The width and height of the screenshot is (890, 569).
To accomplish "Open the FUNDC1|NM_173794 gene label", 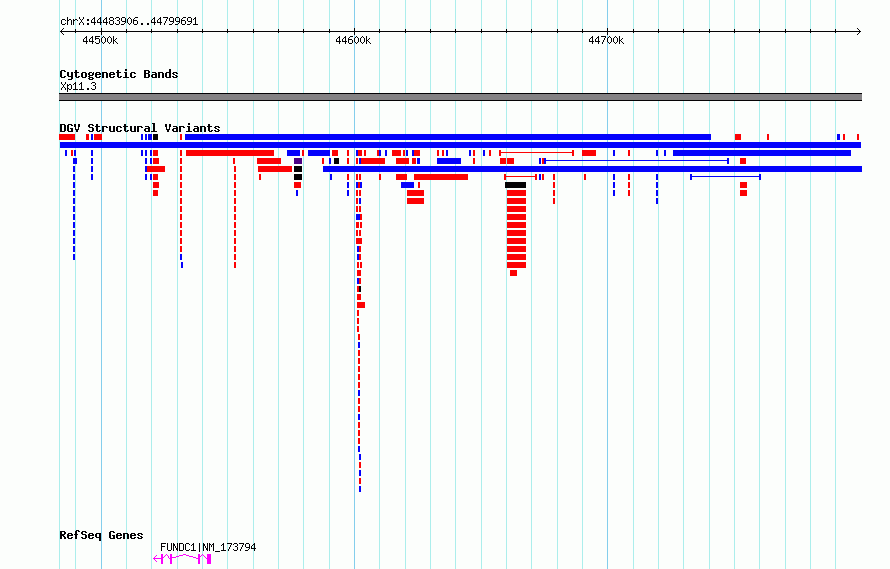I will [x=208, y=547].
